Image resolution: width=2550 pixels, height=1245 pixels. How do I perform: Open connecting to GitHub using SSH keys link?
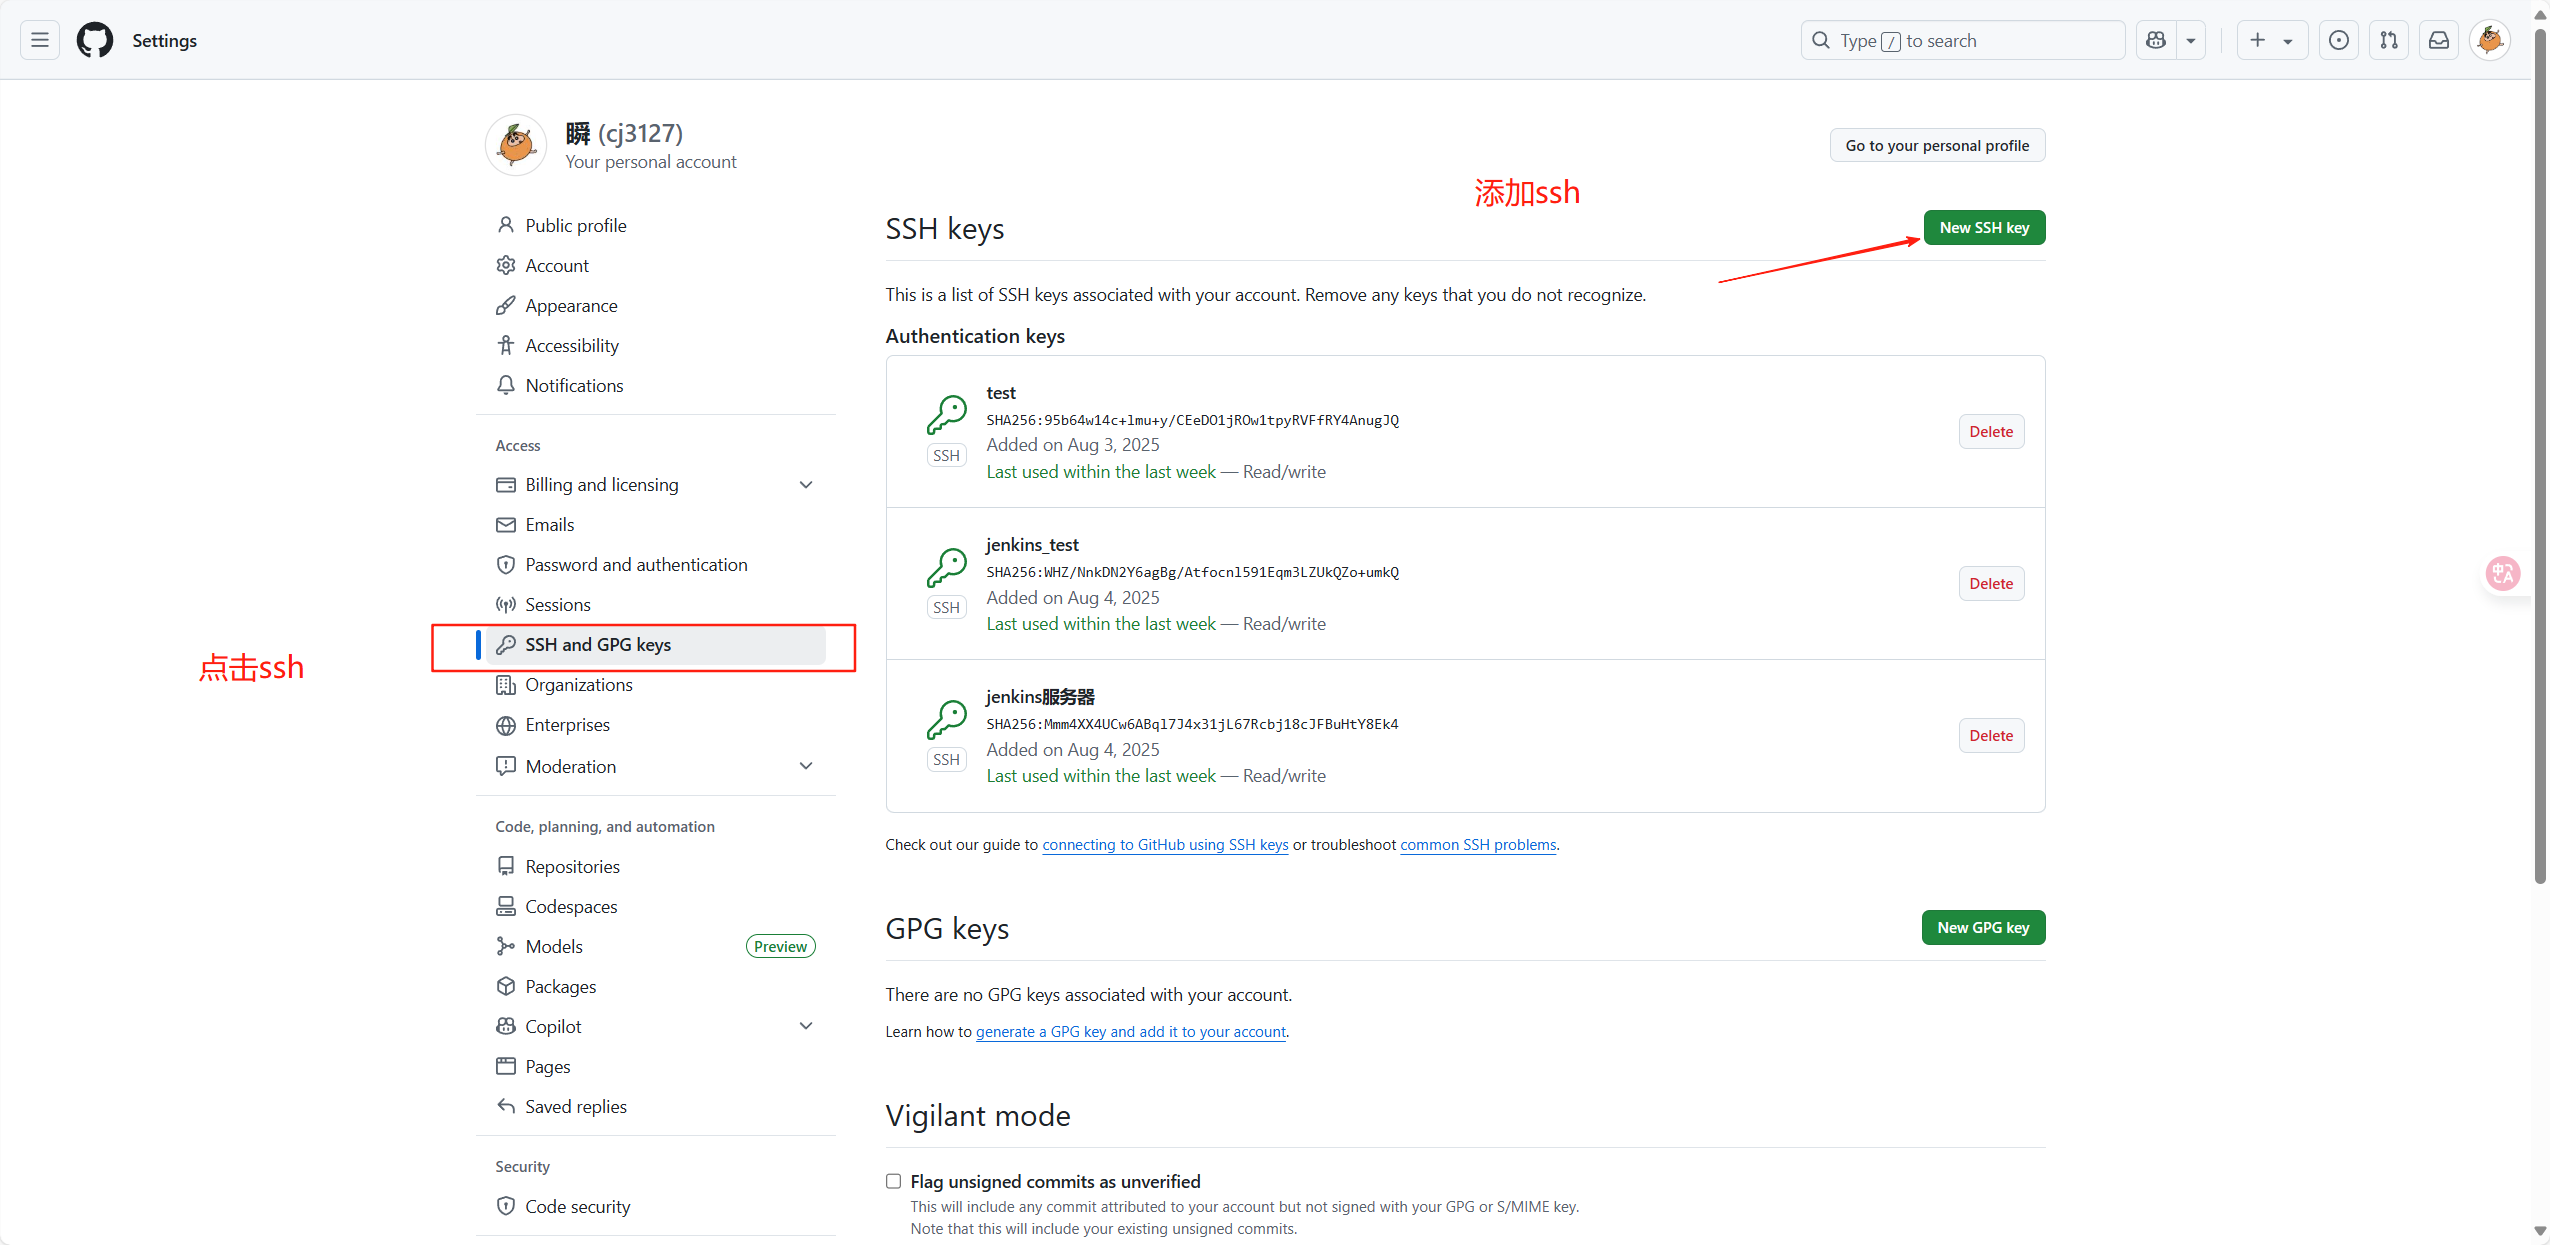point(1165,844)
